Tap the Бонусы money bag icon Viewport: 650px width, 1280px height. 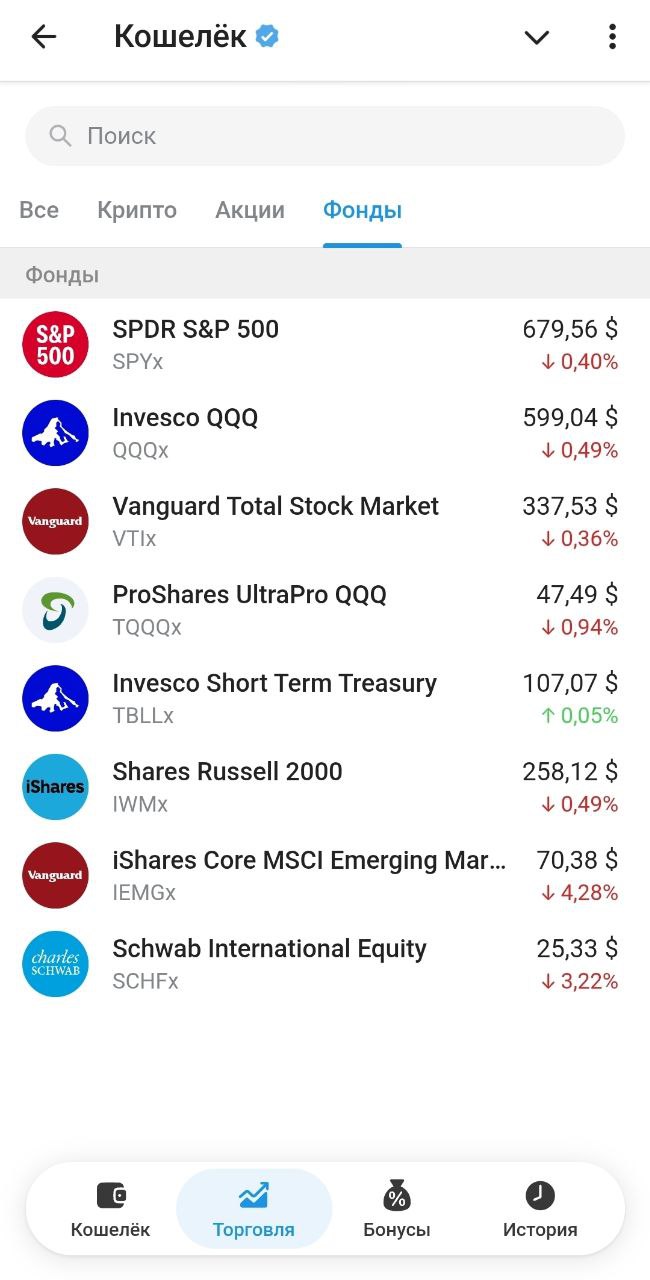(396, 1196)
